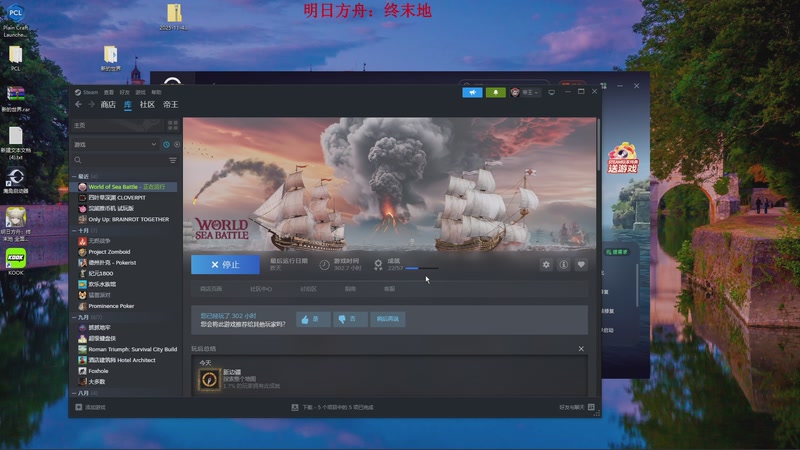Open the 讨论区 link
The width and height of the screenshot is (800, 450).
tap(308, 289)
